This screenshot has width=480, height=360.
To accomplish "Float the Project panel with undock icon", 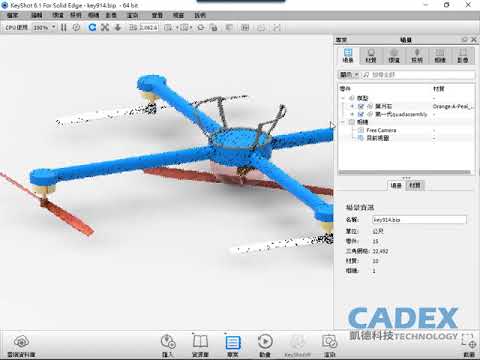I will tap(465, 39).
